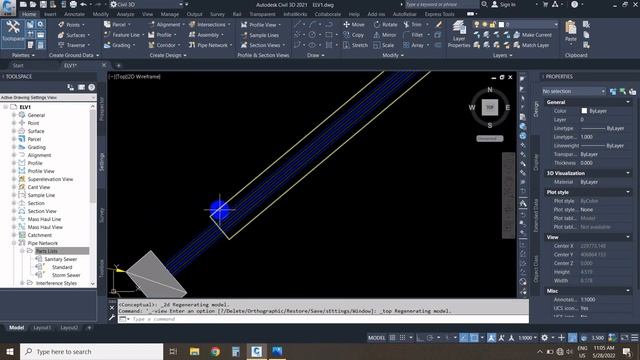Collapse the General section in Properties
The image size is (640, 360).
628,102
